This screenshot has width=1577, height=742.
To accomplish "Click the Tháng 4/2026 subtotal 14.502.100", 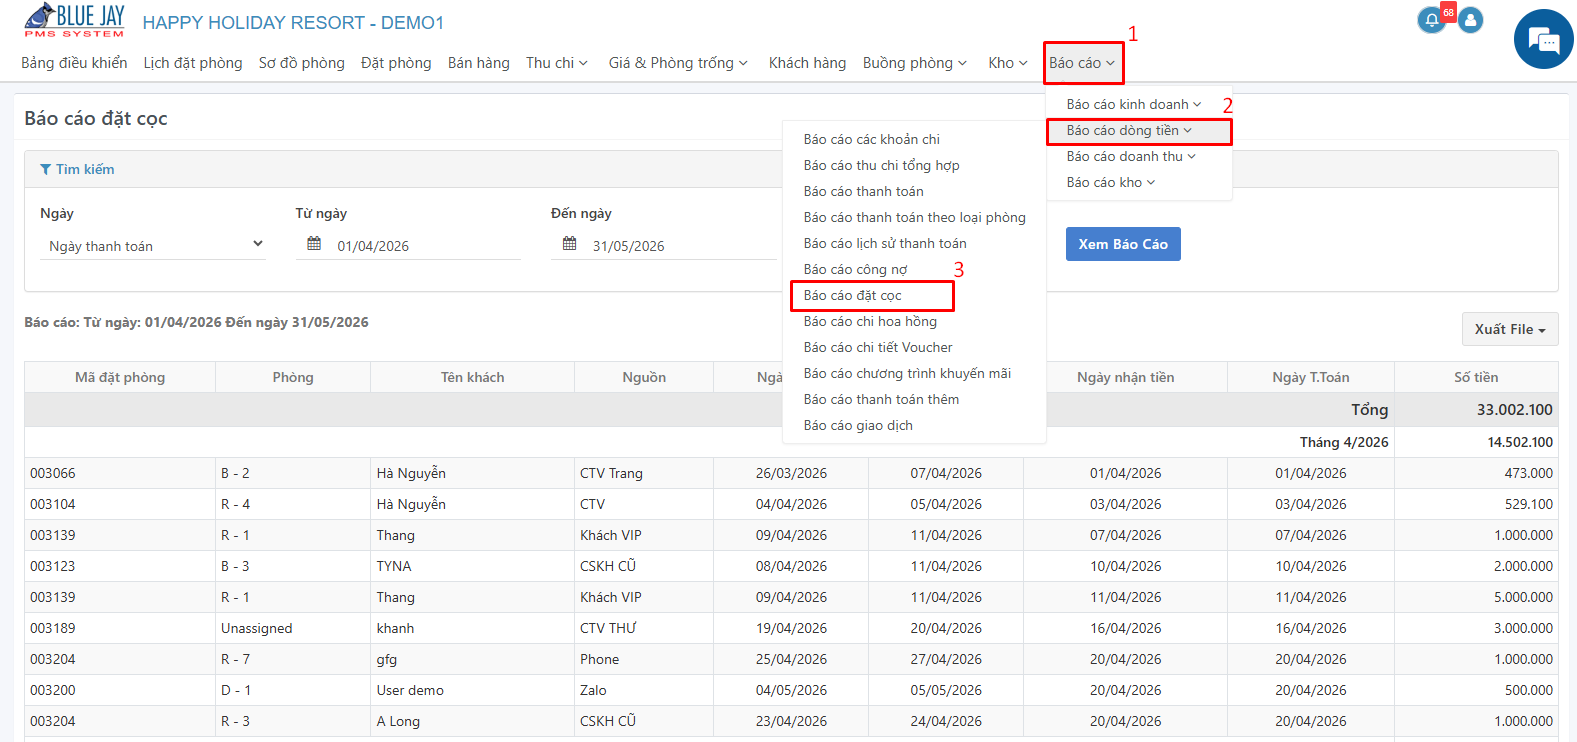I will click(1520, 442).
